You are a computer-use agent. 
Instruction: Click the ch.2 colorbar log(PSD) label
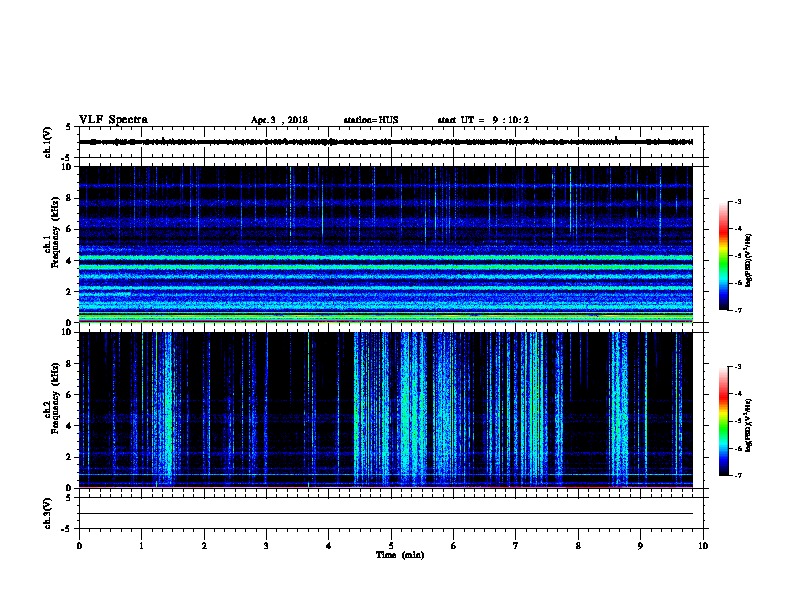(749, 425)
